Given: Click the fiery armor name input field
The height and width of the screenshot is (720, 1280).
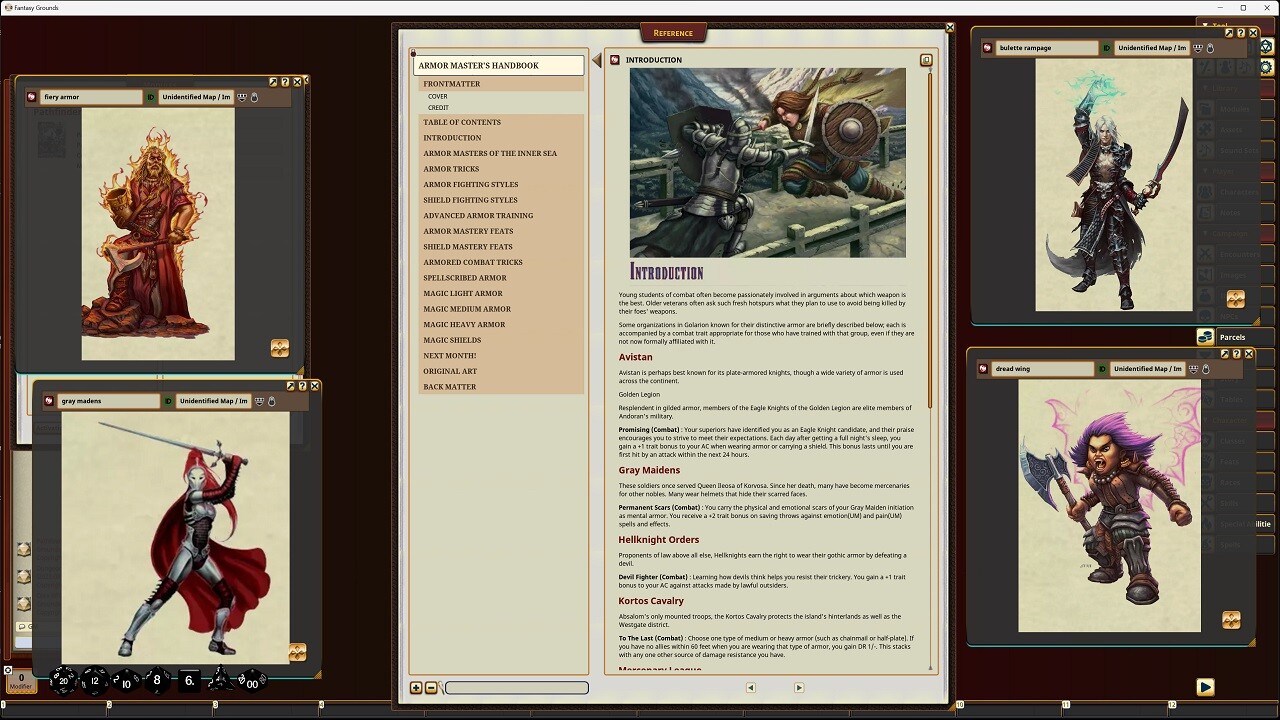Looking at the screenshot, I should tap(90, 97).
